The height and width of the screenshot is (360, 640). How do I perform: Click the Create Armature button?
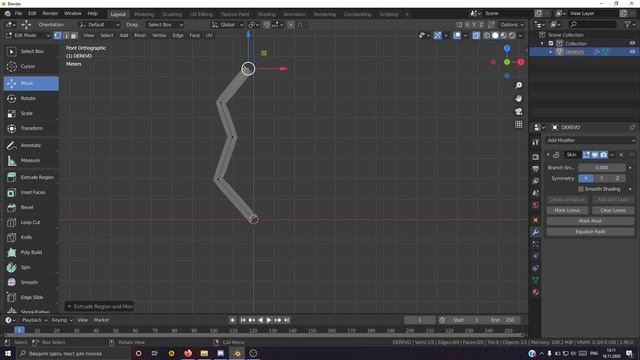click(x=567, y=200)
